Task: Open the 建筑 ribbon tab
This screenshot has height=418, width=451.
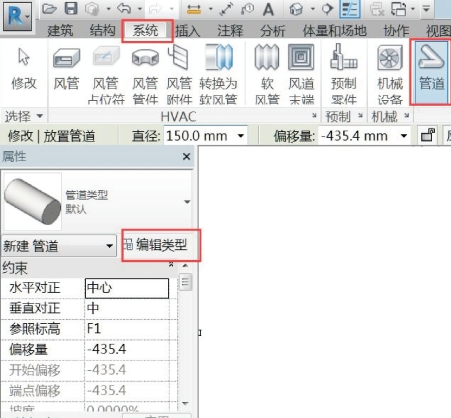Action: [x=60, y=31]
